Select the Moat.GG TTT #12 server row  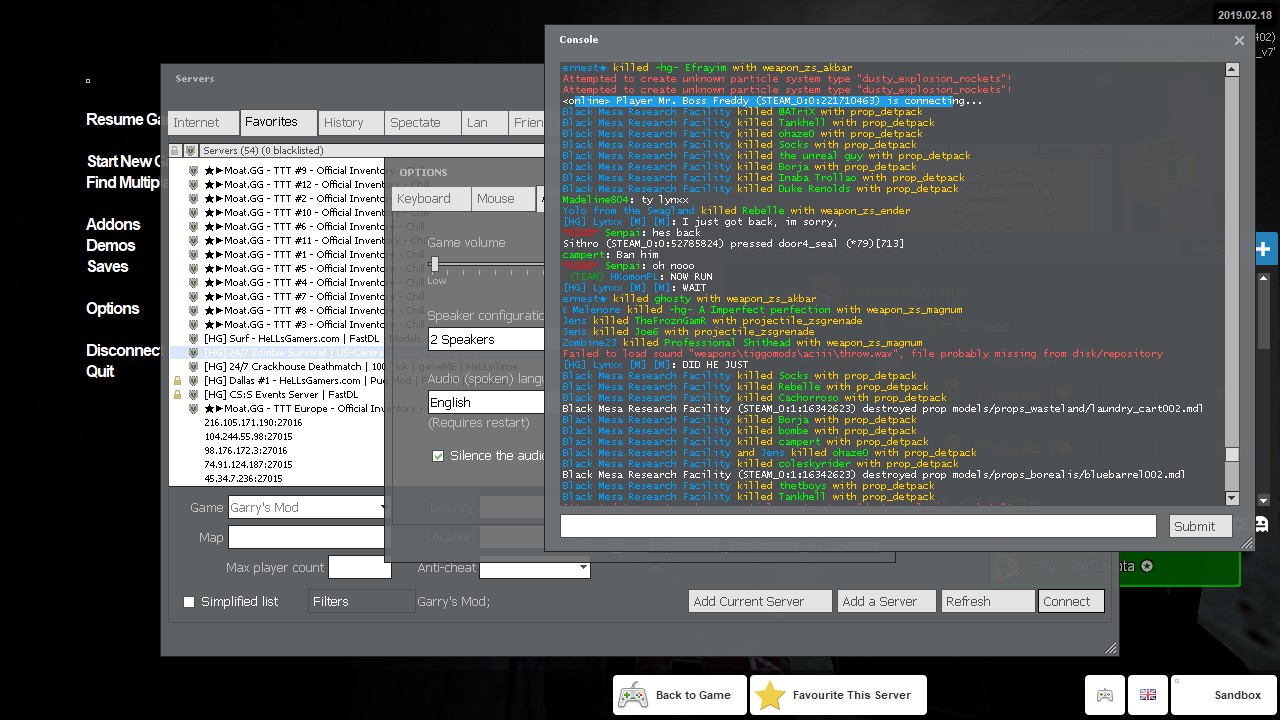[277, 185]
